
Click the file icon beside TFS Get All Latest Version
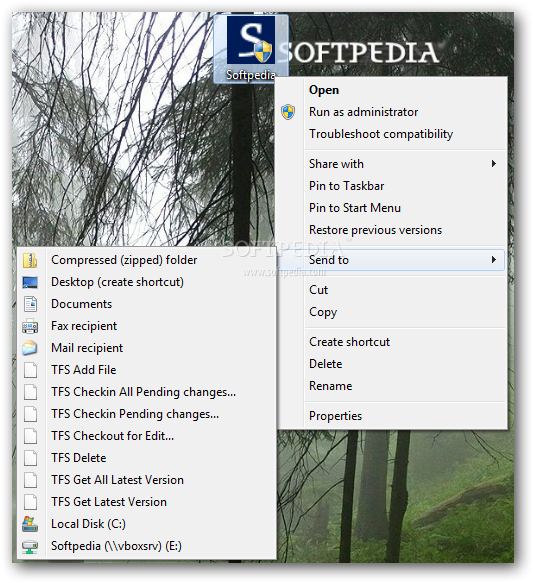coord(30,480)
